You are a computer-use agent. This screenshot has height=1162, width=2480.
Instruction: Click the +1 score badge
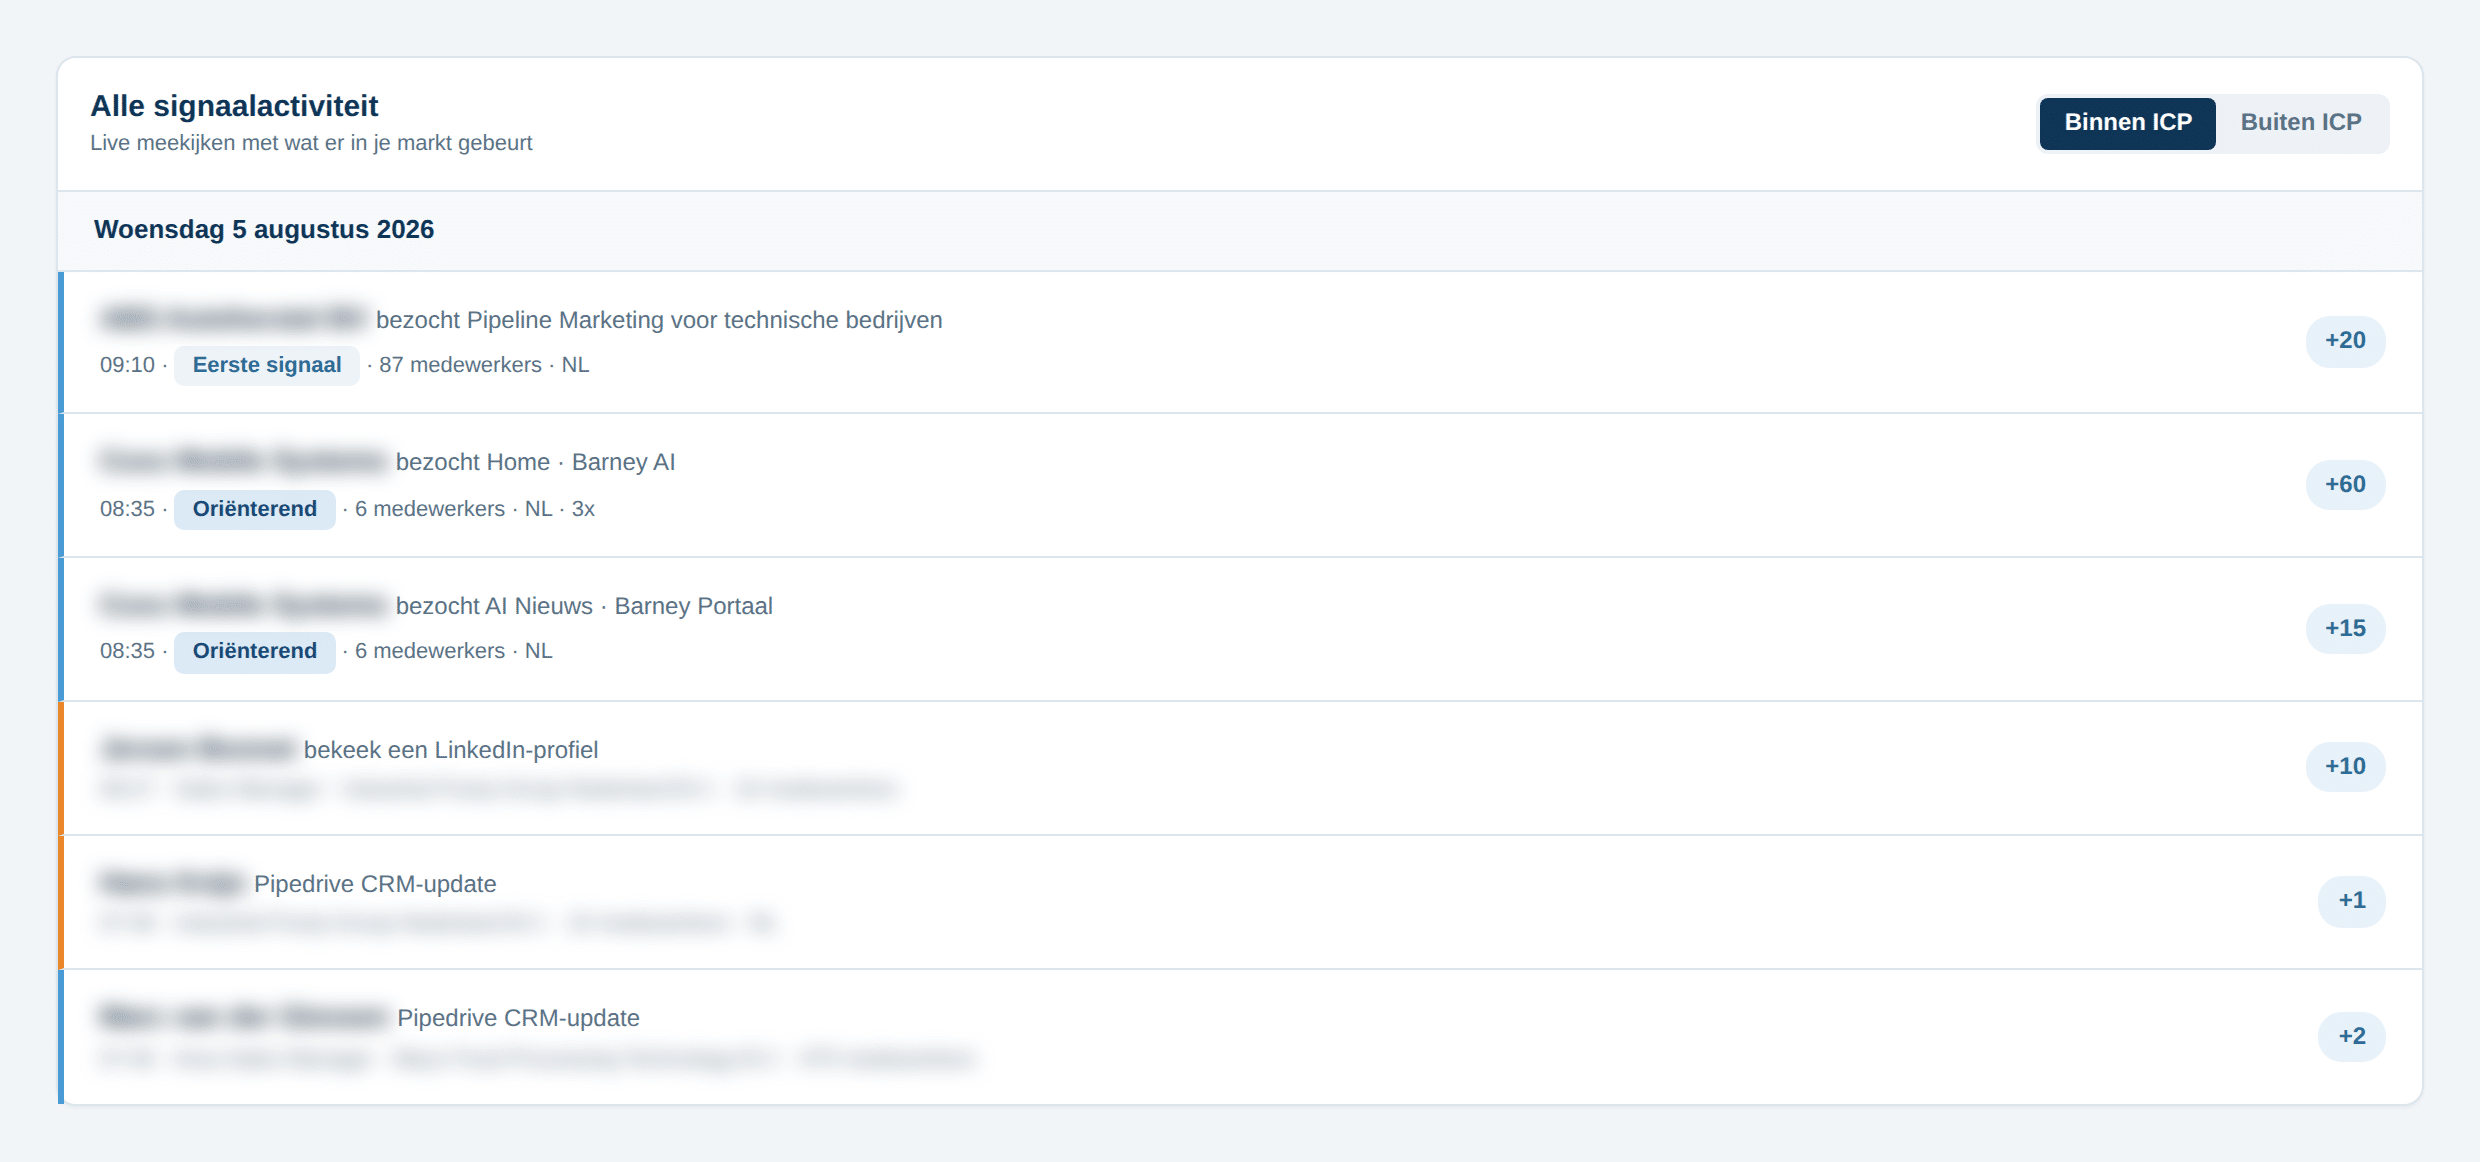click(x=2352, y=901)
